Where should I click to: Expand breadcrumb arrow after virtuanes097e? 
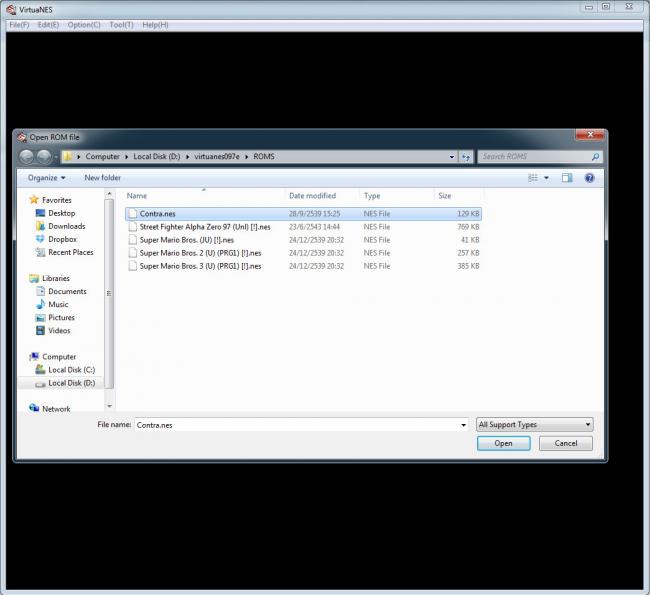tap(246, 157)
